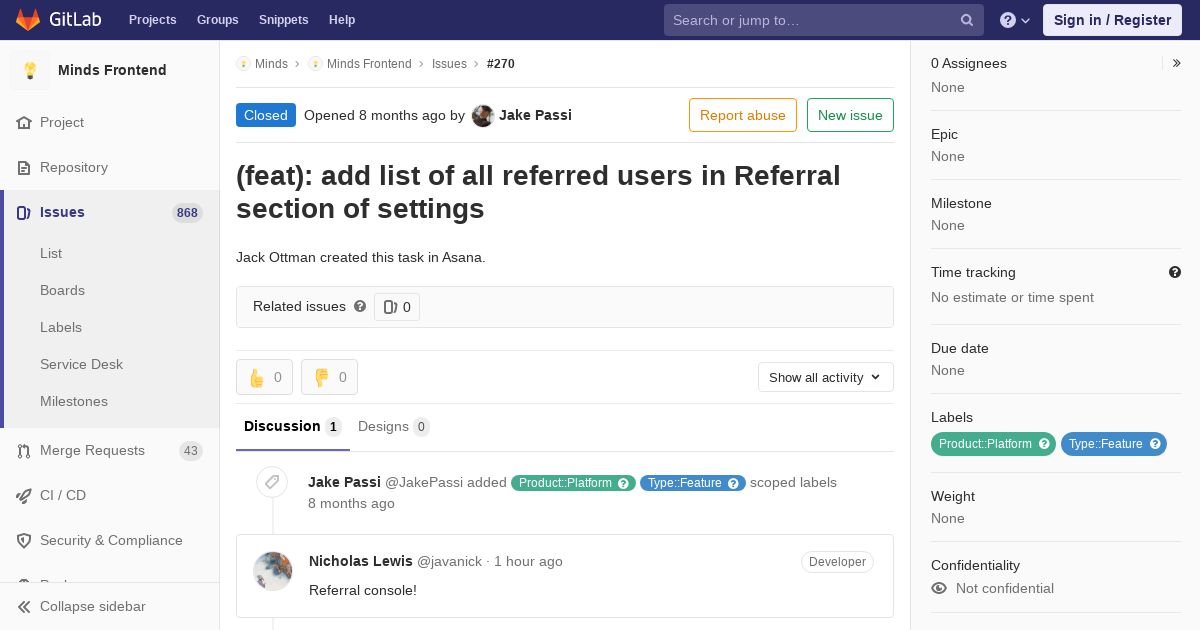1200x630 pixels.
Task: Open the Labels sidebar item
Action: click(61, 327)
